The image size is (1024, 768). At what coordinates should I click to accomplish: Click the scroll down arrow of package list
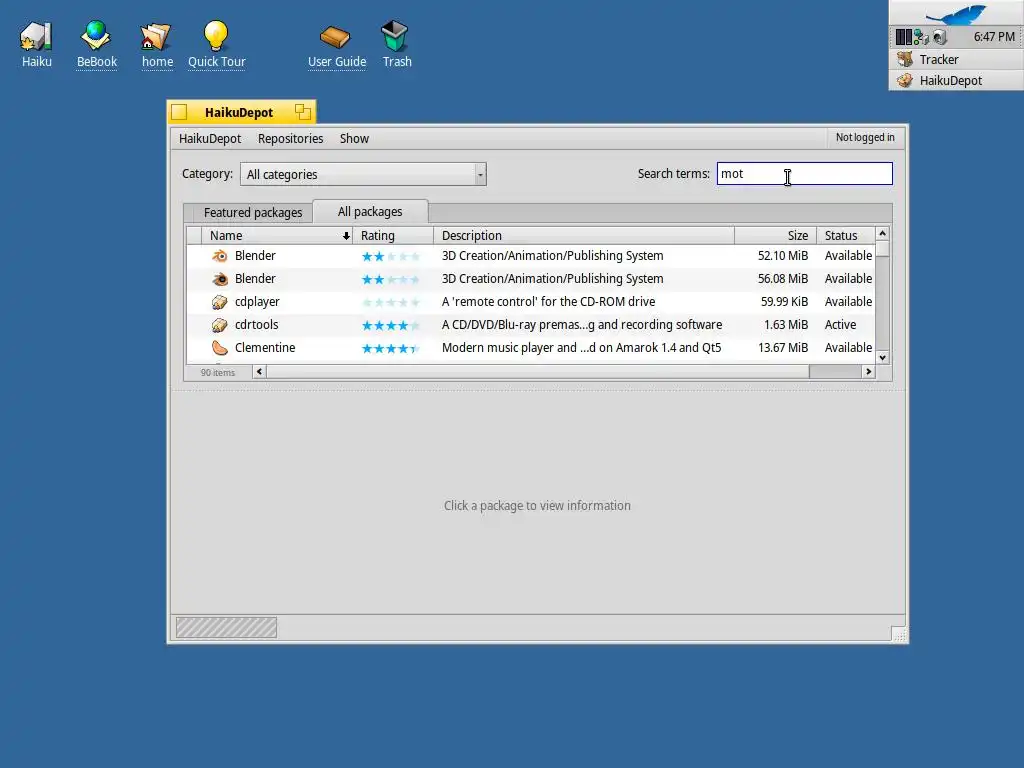coord(882,357)
